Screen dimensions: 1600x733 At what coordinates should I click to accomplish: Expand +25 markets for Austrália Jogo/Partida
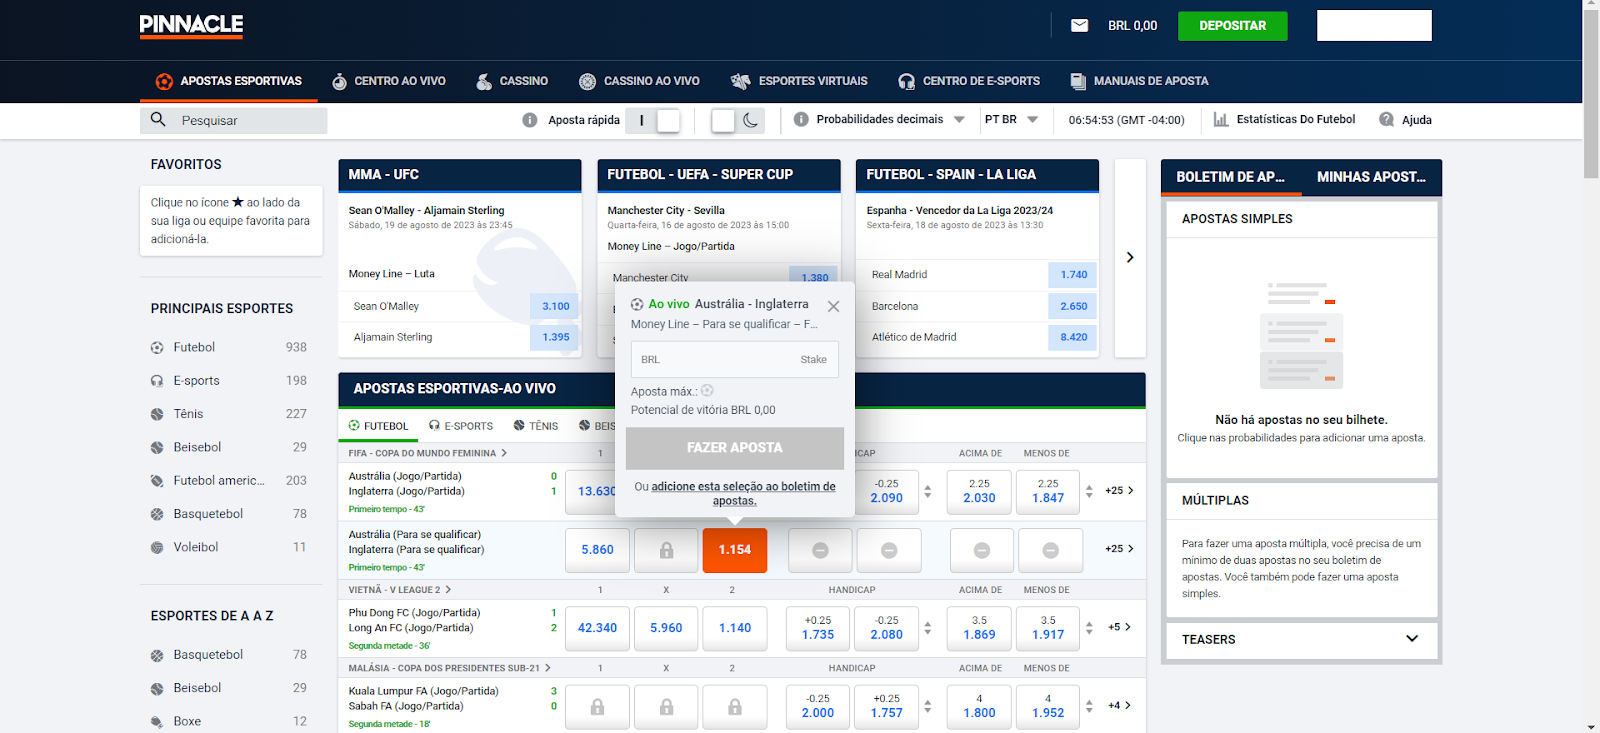pyautogui.click(x=1119, y=491)
